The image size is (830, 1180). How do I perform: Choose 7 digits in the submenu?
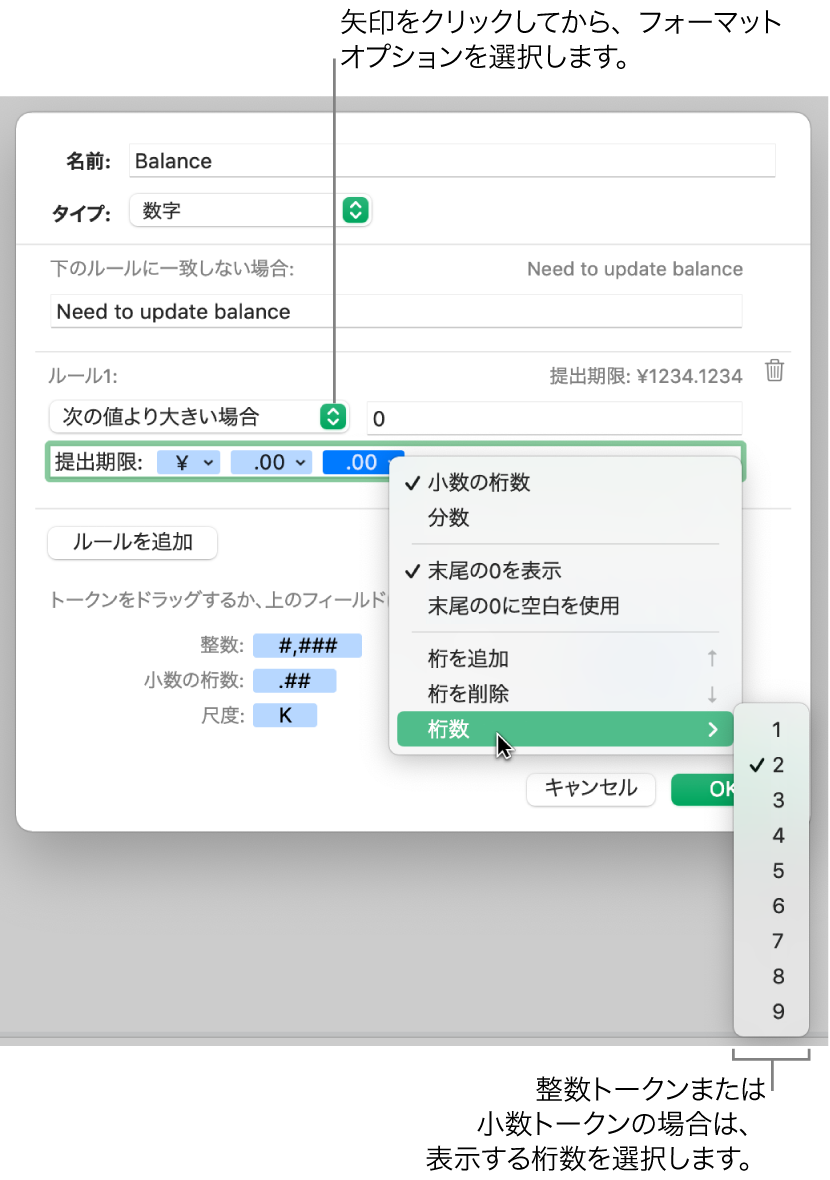pos(772,941)
